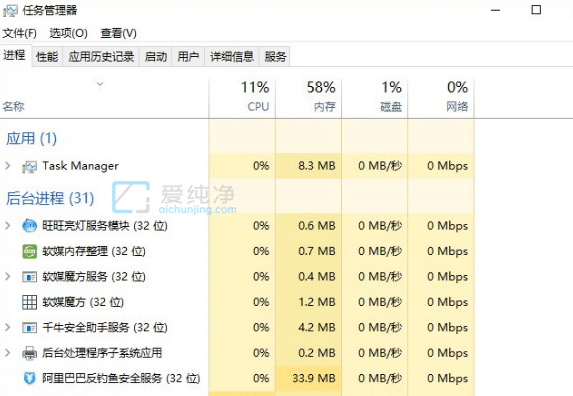Expand the 千牛安全助手服务 process row
Viewport: 573px width, 396px height.
8,327
